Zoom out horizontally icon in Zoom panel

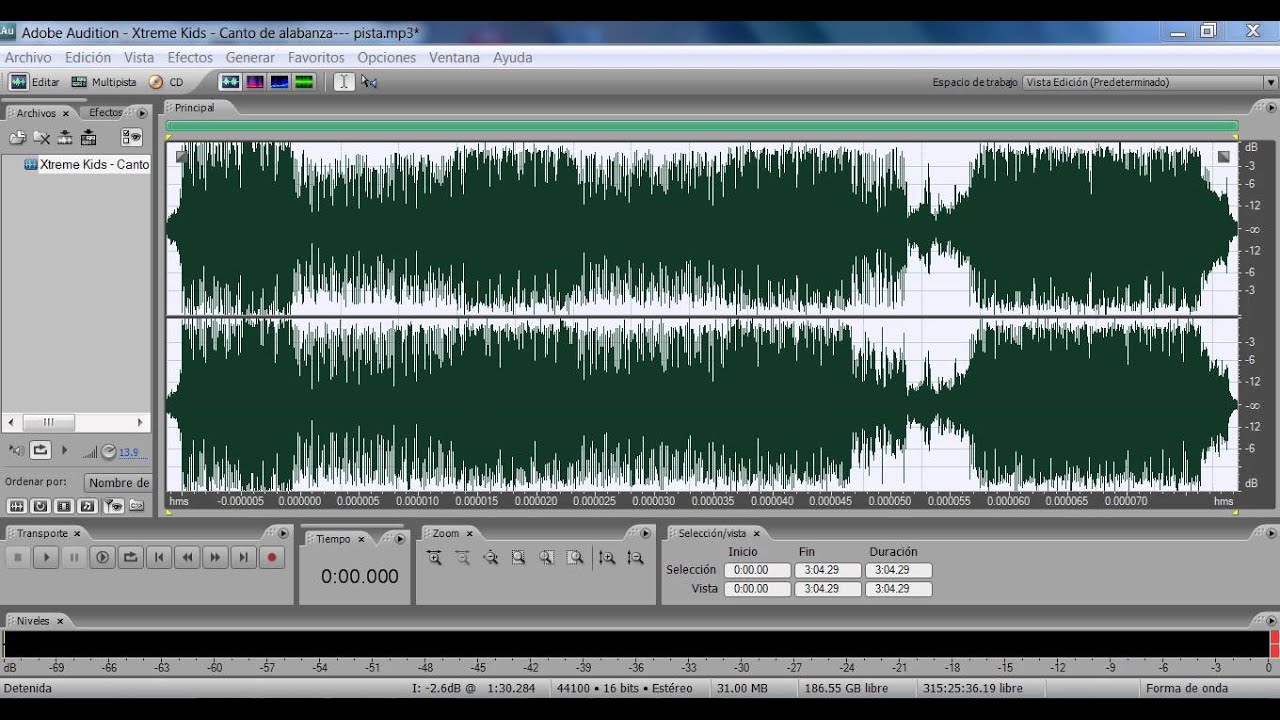pyautogui.click(x=462, y=558)
